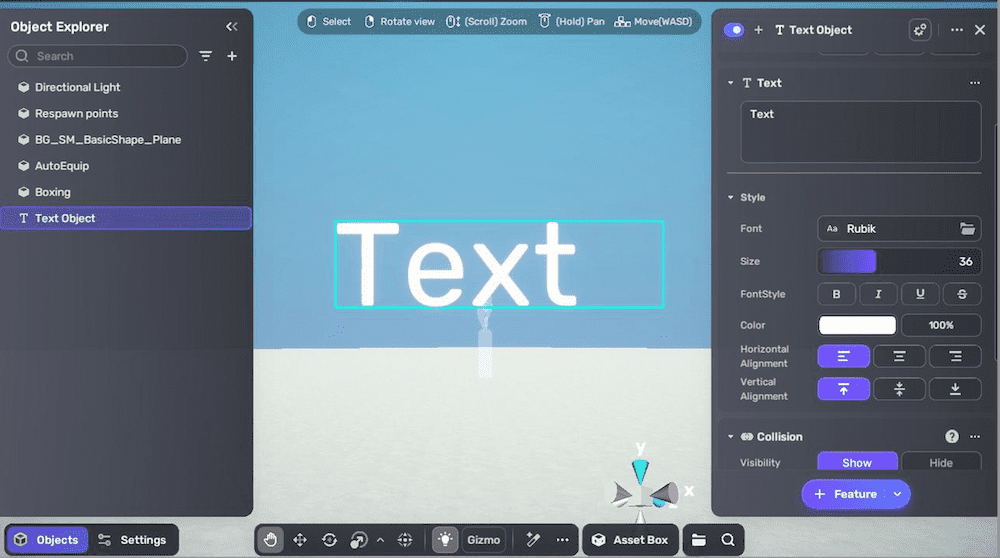Click the magic wand tool icon

point(534,540)
